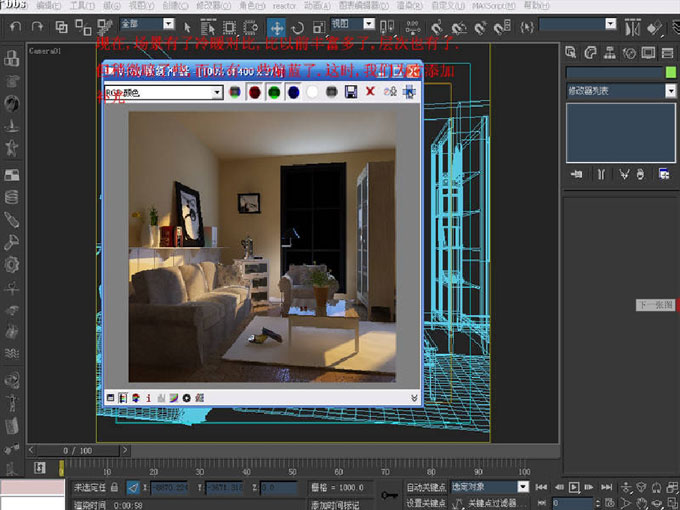
Task: Open the RGB 颜色 channel dropdown
Action: pyautogui.click(x=216, y=92)
